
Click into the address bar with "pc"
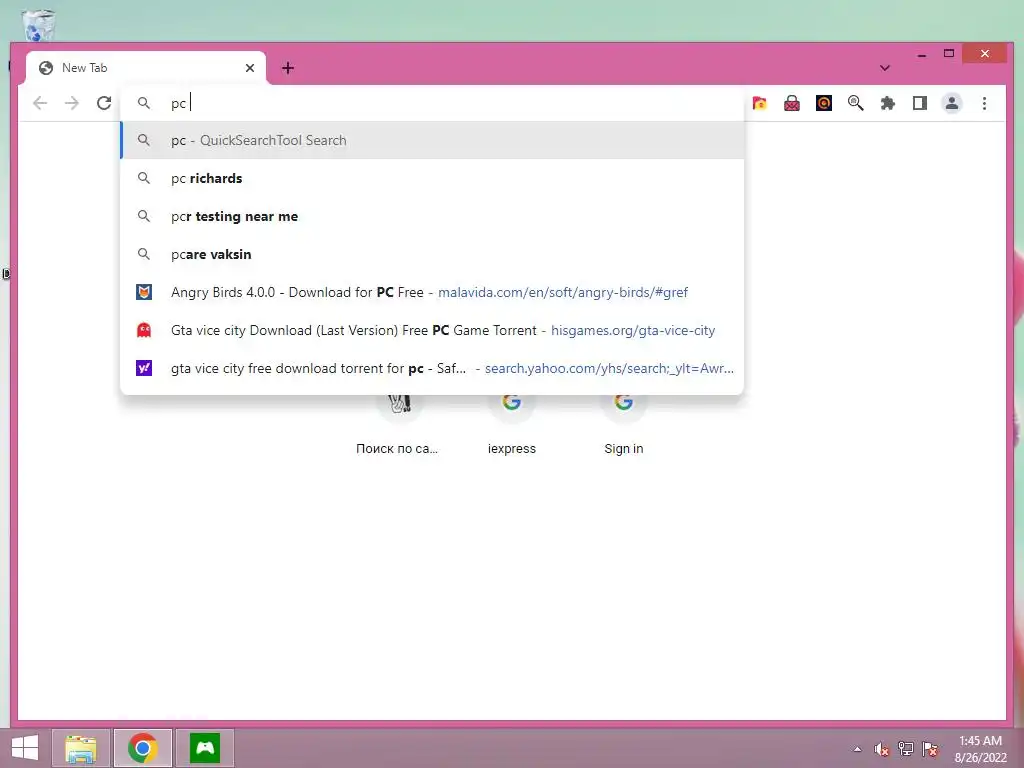(431, 103)
